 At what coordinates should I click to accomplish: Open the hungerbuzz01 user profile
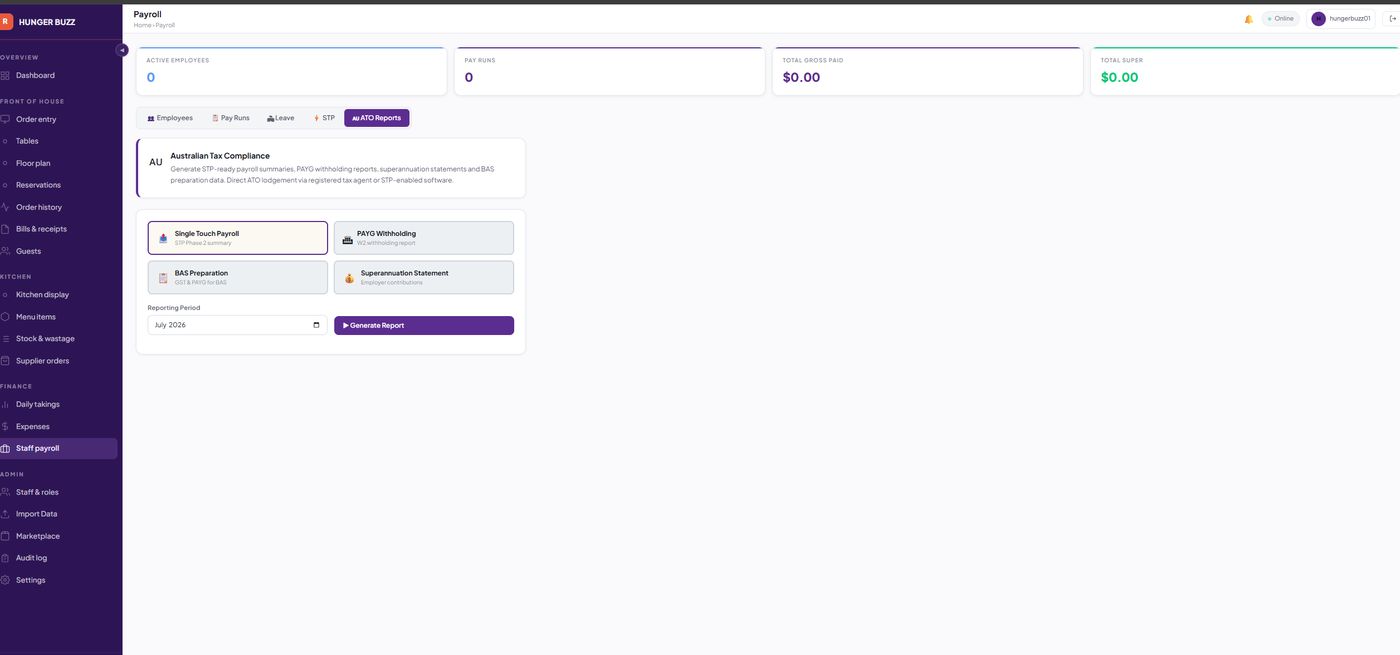[x=1341, y=19]
